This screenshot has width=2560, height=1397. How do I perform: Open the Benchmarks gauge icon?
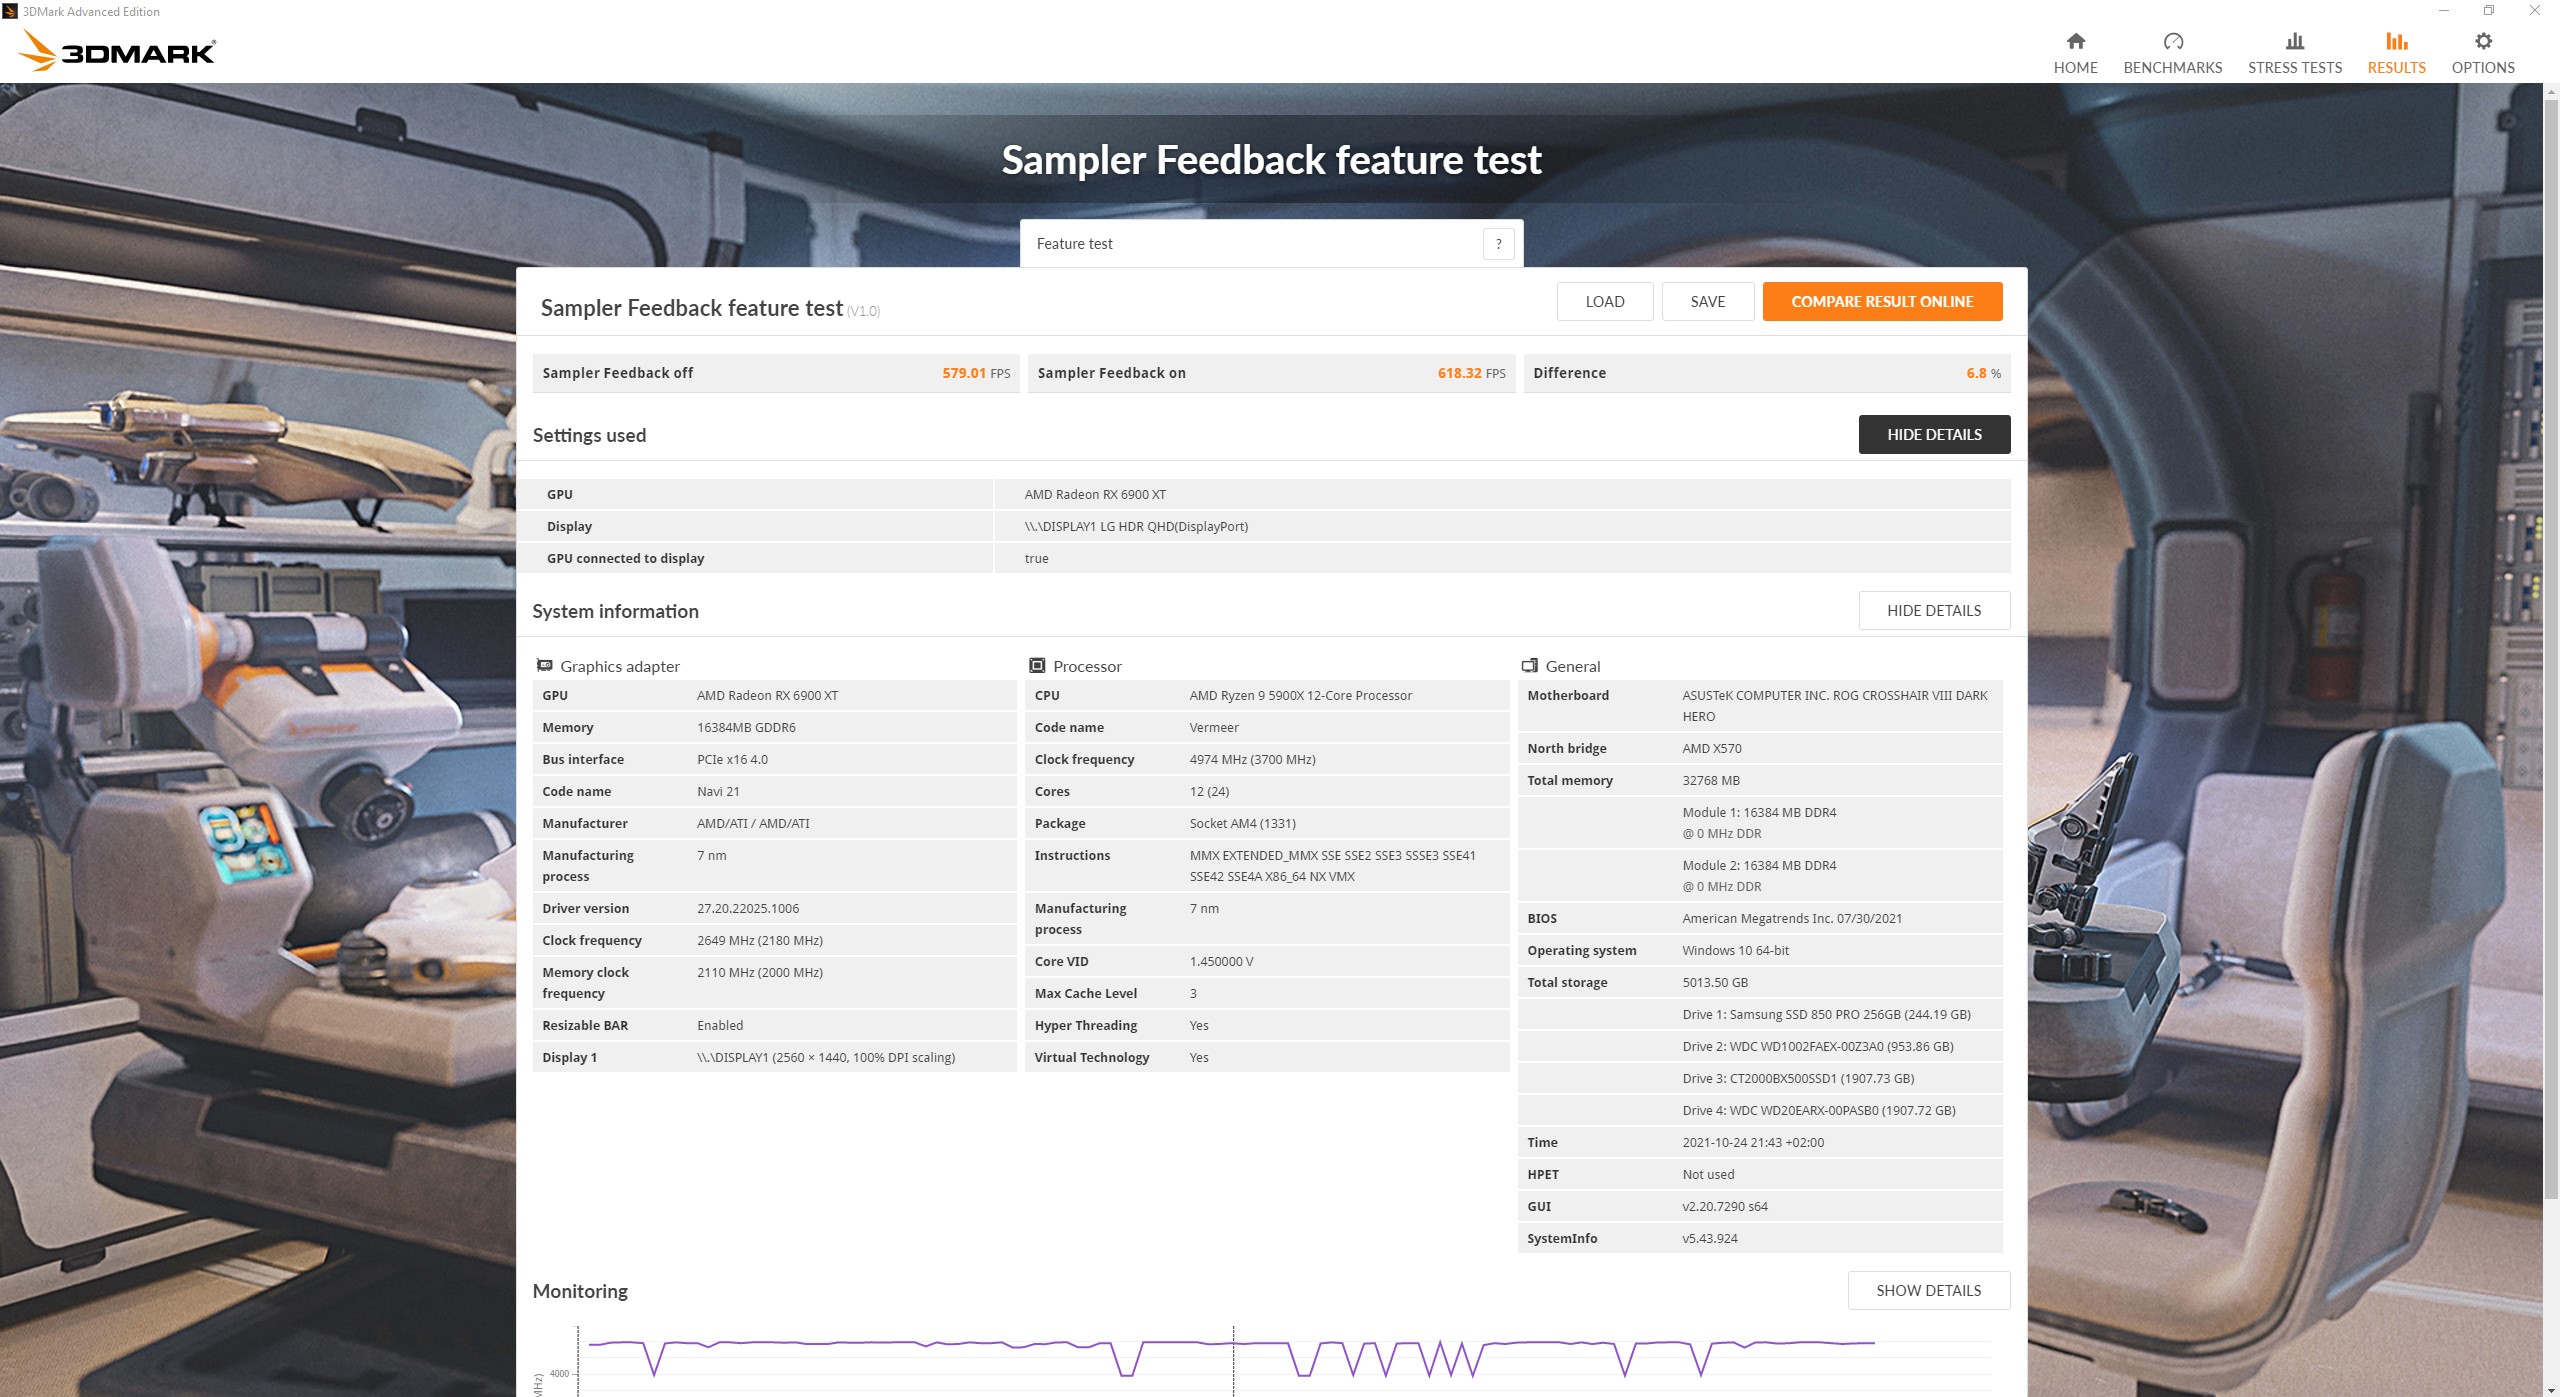pos(2172,41)
